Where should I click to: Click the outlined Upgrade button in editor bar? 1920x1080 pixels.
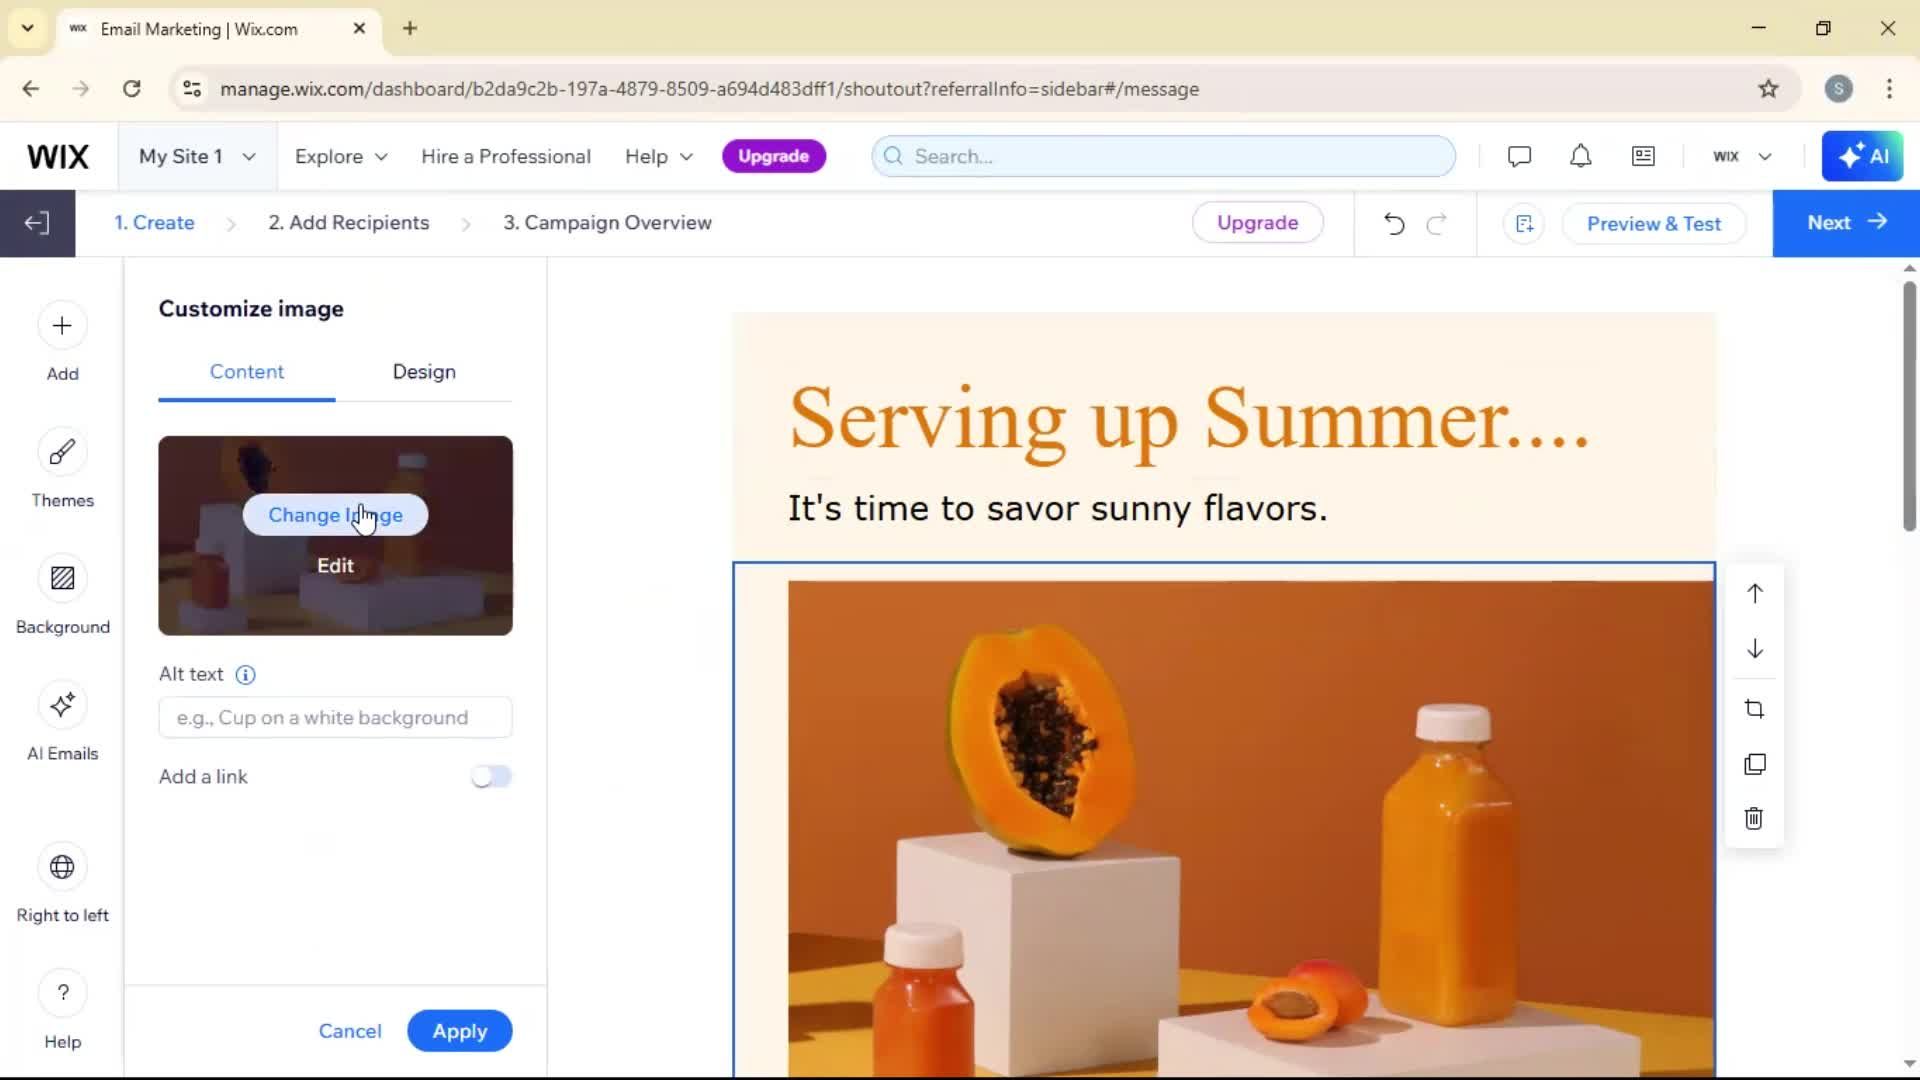[1257, 223]
